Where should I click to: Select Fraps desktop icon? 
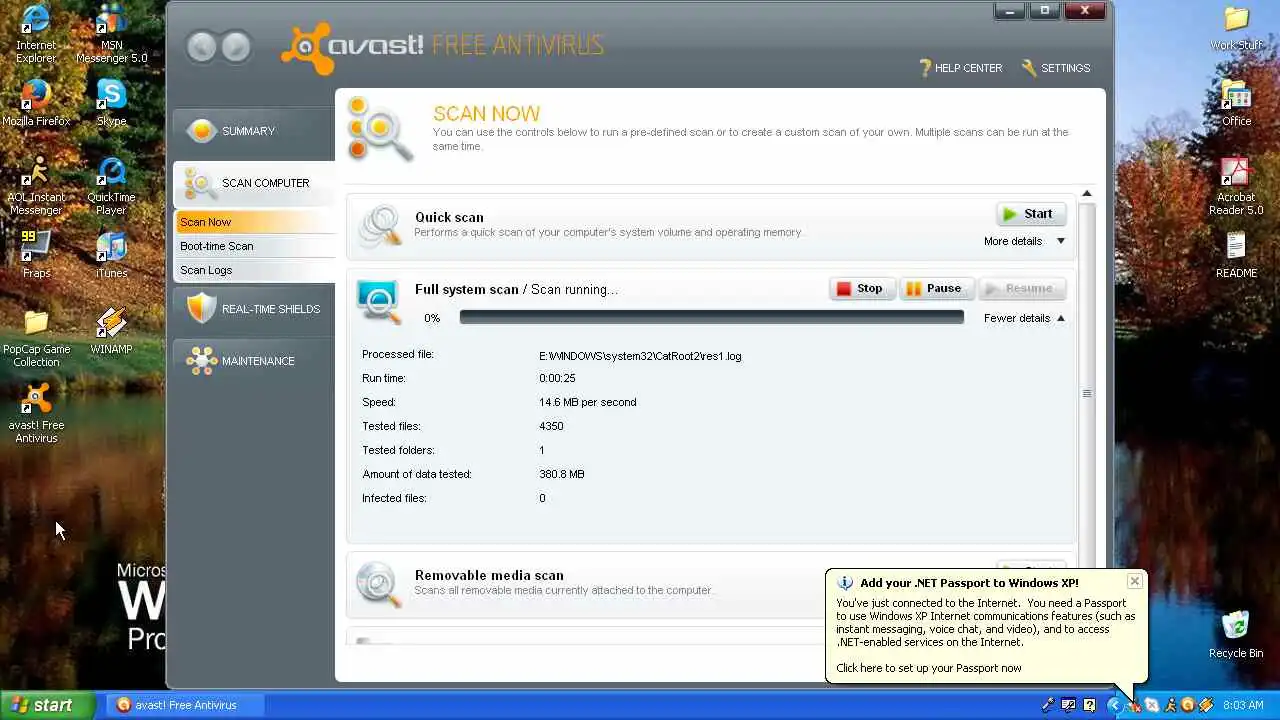(x=36, y=255)
